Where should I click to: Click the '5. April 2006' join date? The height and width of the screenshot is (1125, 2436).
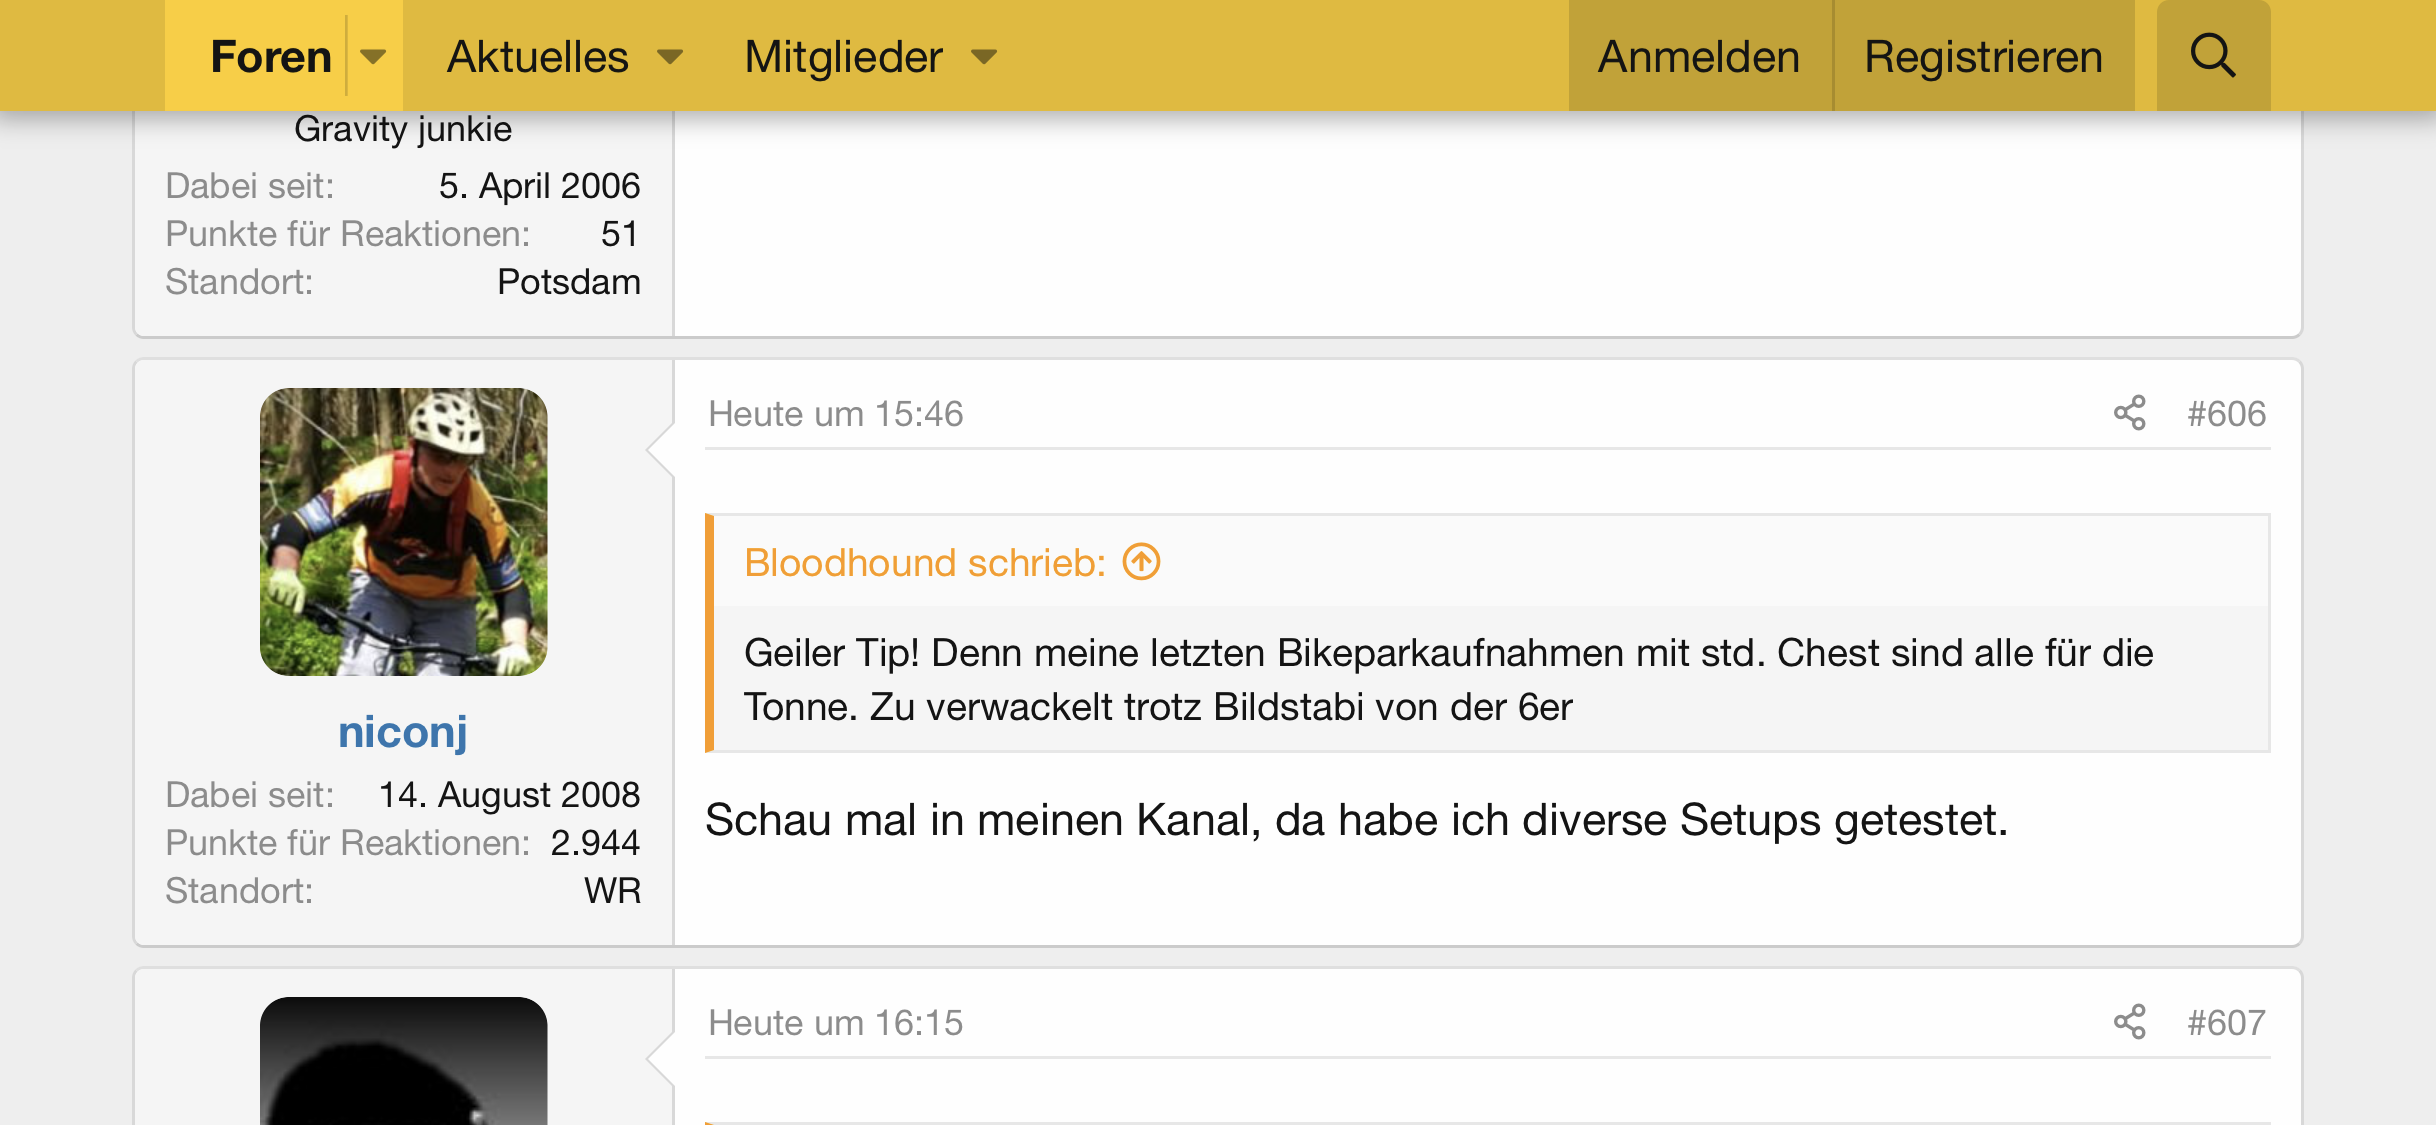[540, 186]
